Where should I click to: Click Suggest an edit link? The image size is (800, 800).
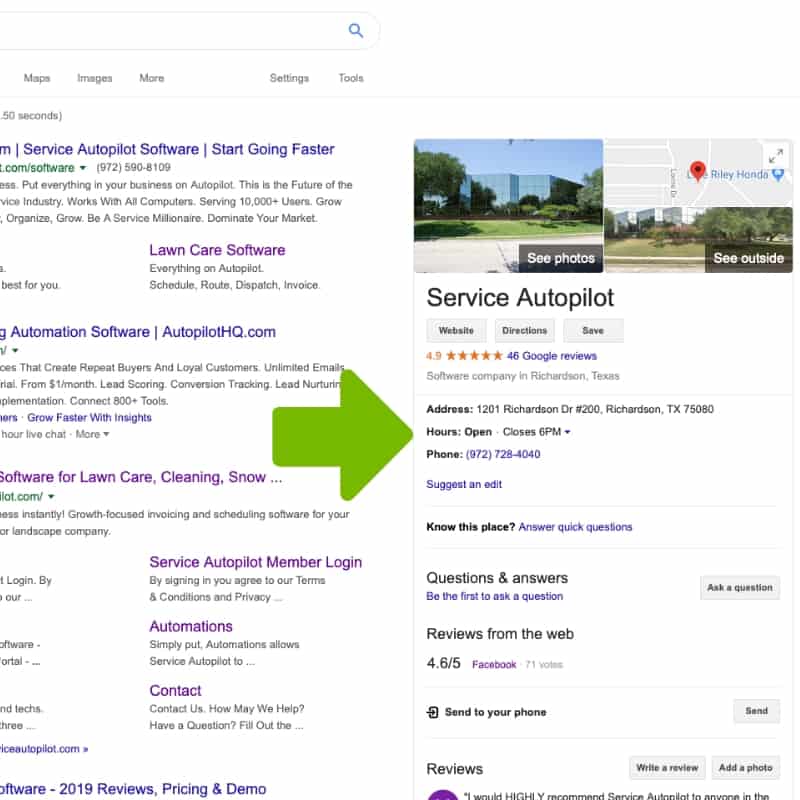coord(464,484)
